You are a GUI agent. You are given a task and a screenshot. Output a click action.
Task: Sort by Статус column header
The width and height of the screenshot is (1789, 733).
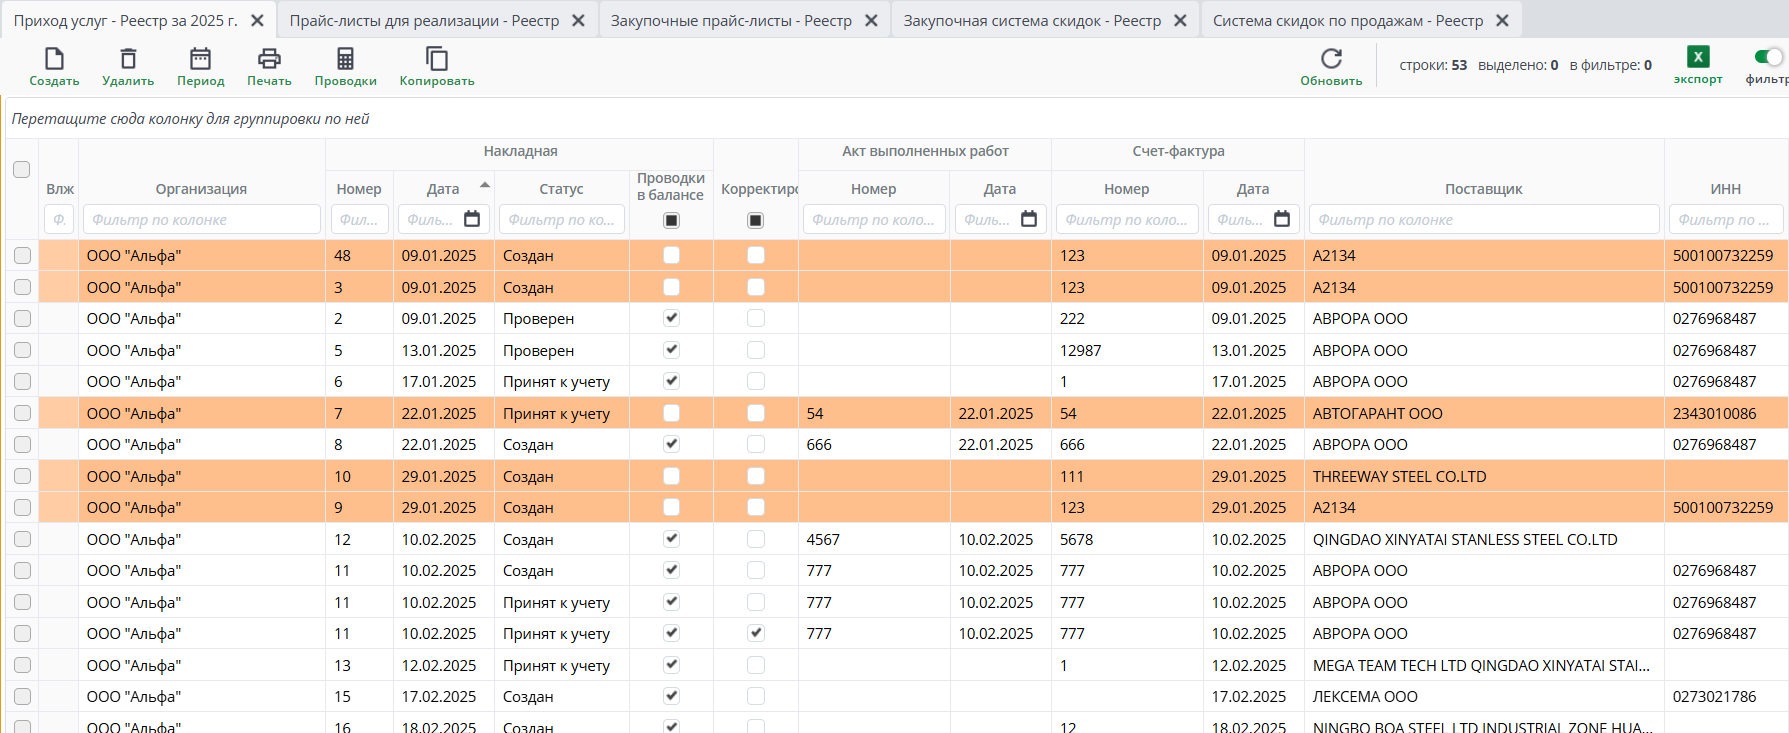[x=561, y=189]
